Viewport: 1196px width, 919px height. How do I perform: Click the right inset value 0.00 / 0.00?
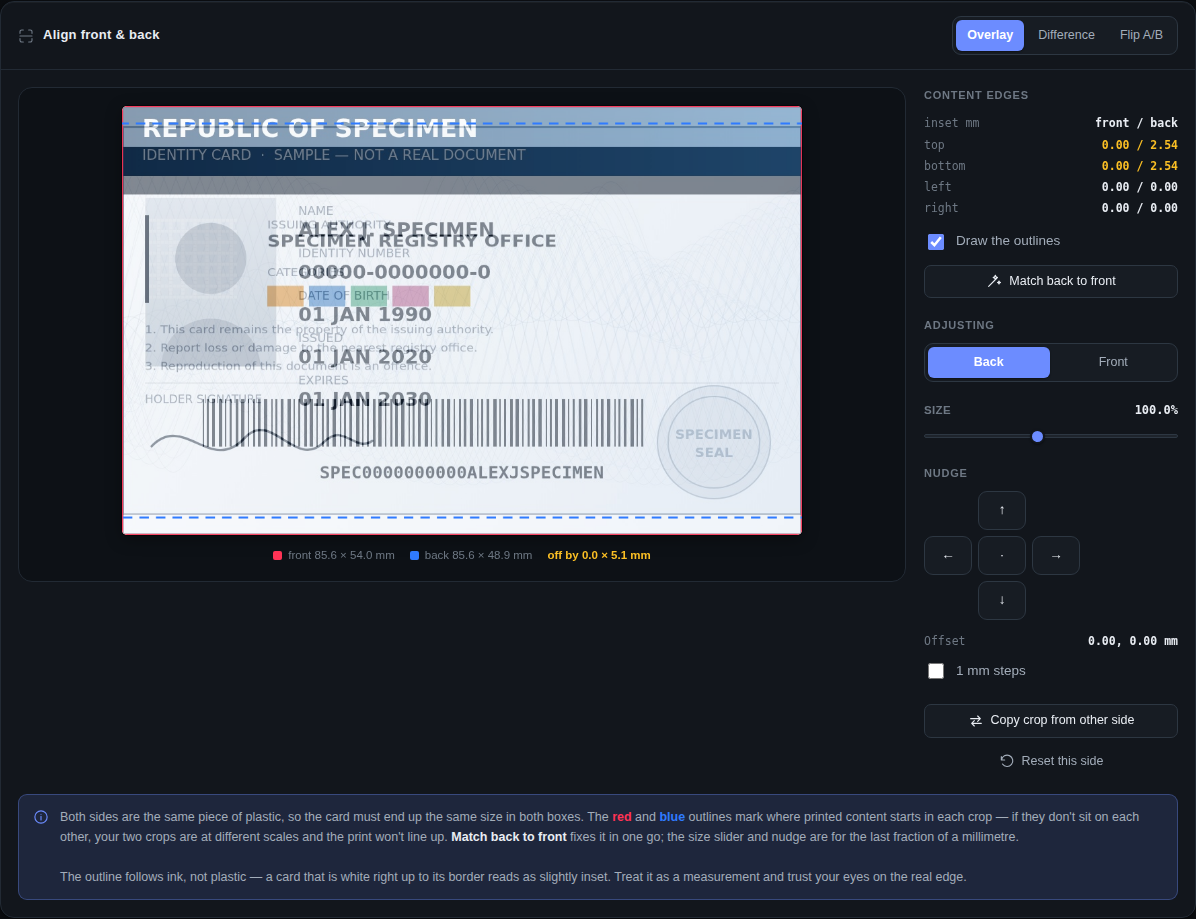point(1139,208)
